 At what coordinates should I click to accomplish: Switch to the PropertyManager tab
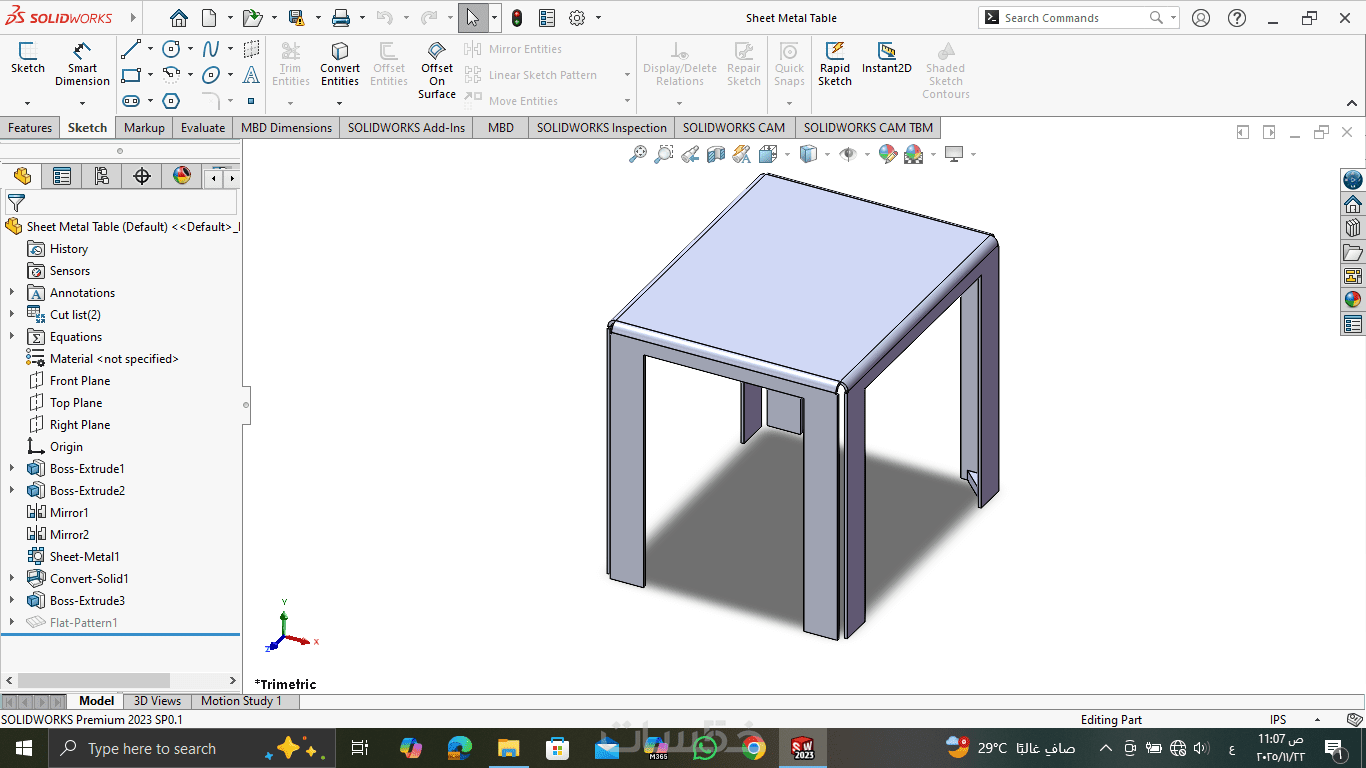click(x=62, y=177)
